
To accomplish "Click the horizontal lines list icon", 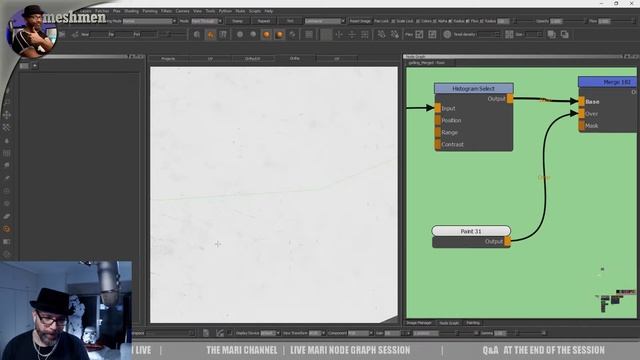I will [309, 35].
